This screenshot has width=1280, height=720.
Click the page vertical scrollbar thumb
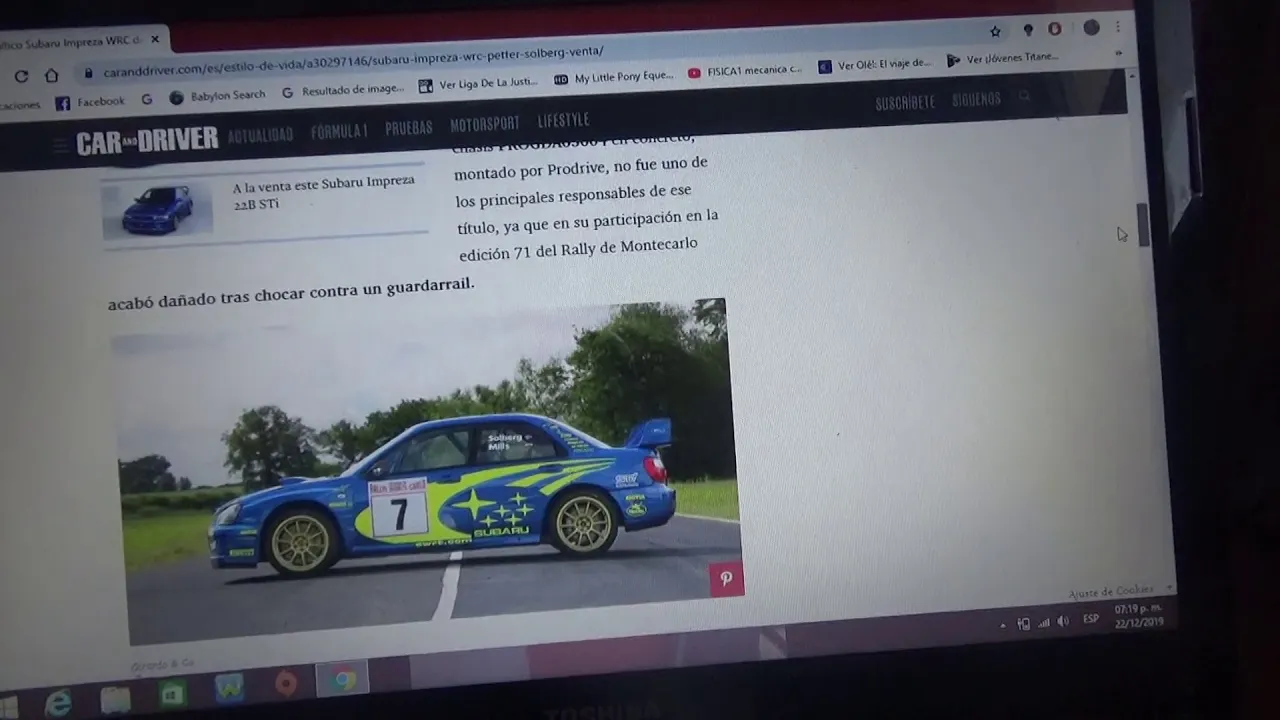[1143, 225]
